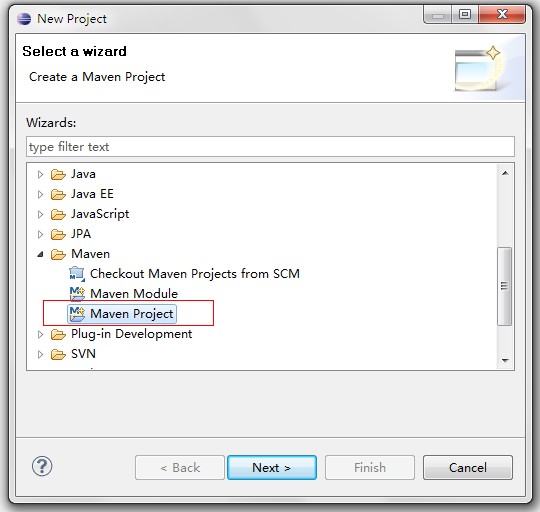The height and width of the screenshot is (512, 540).
Task: Focus the type filter text field
Action: tap(270, 147)
